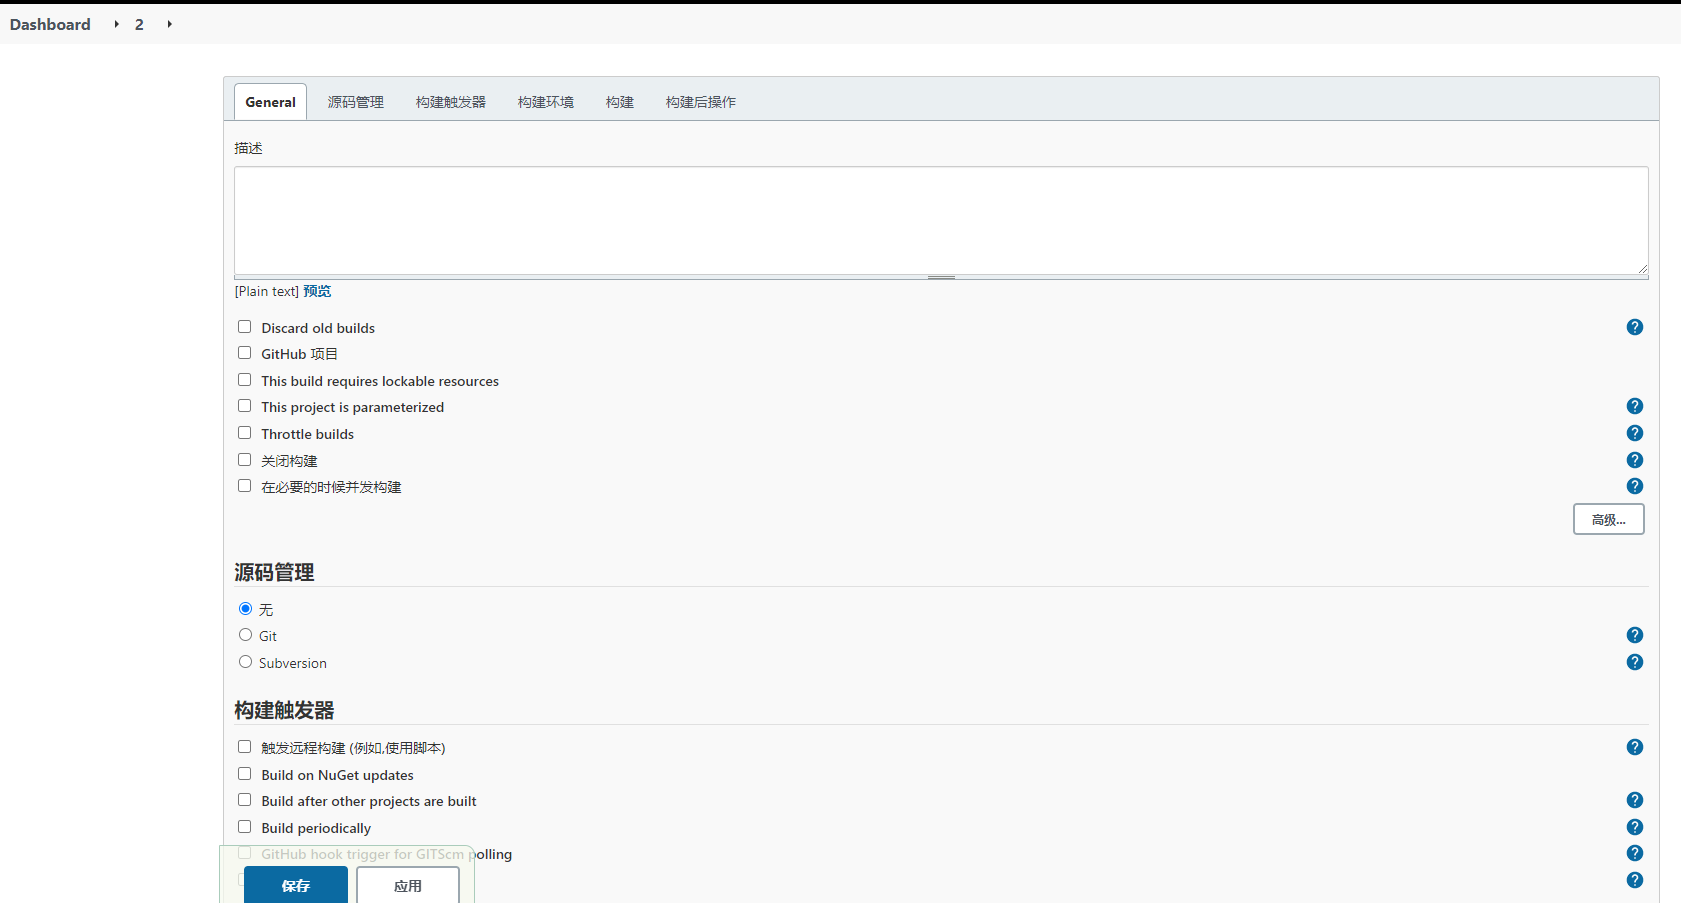Show help for GitHub hook trigger polling

[1635, 853]
